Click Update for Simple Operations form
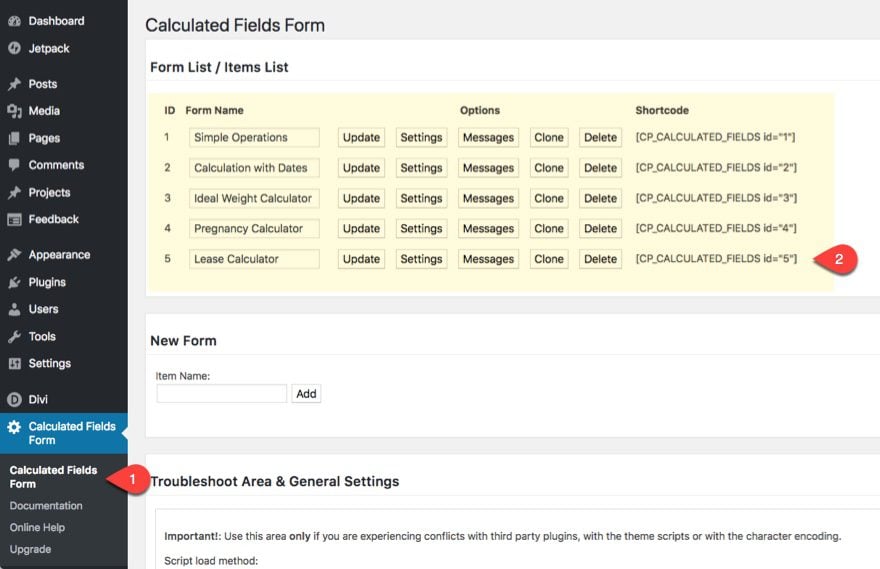The image size is (880, 569). pos(361,137)
